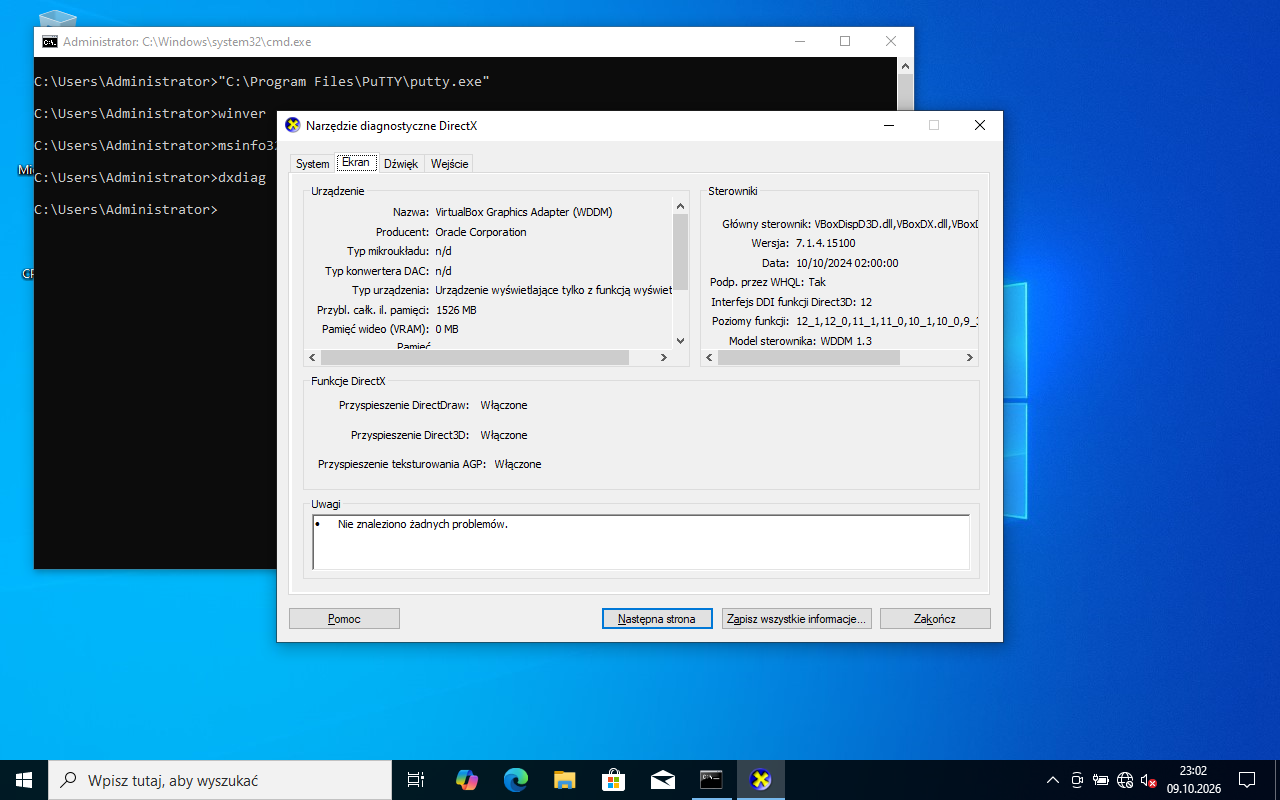
Task: Open Microsoft Store from the taskbar
Action: [613, 779]
